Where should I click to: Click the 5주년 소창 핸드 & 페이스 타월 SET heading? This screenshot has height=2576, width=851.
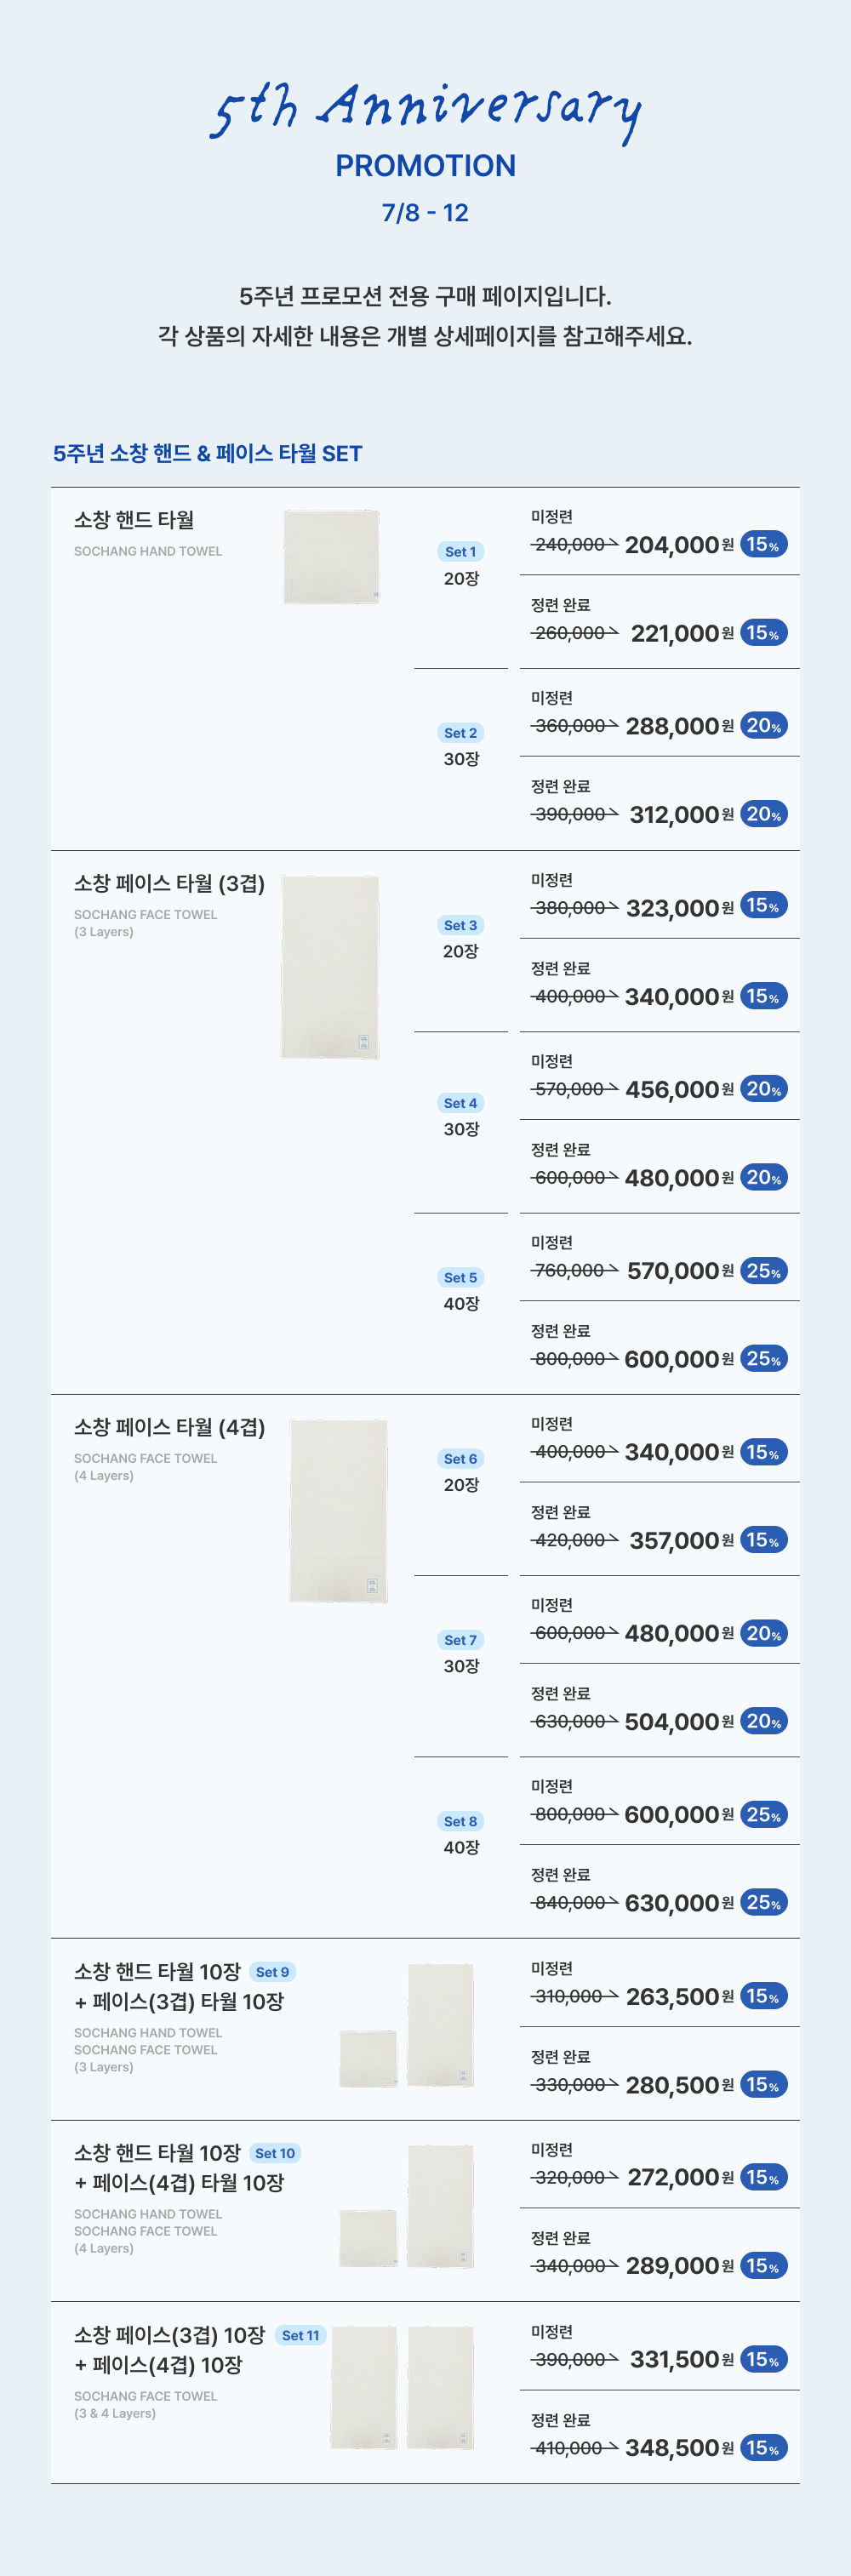tap(207, 453)
